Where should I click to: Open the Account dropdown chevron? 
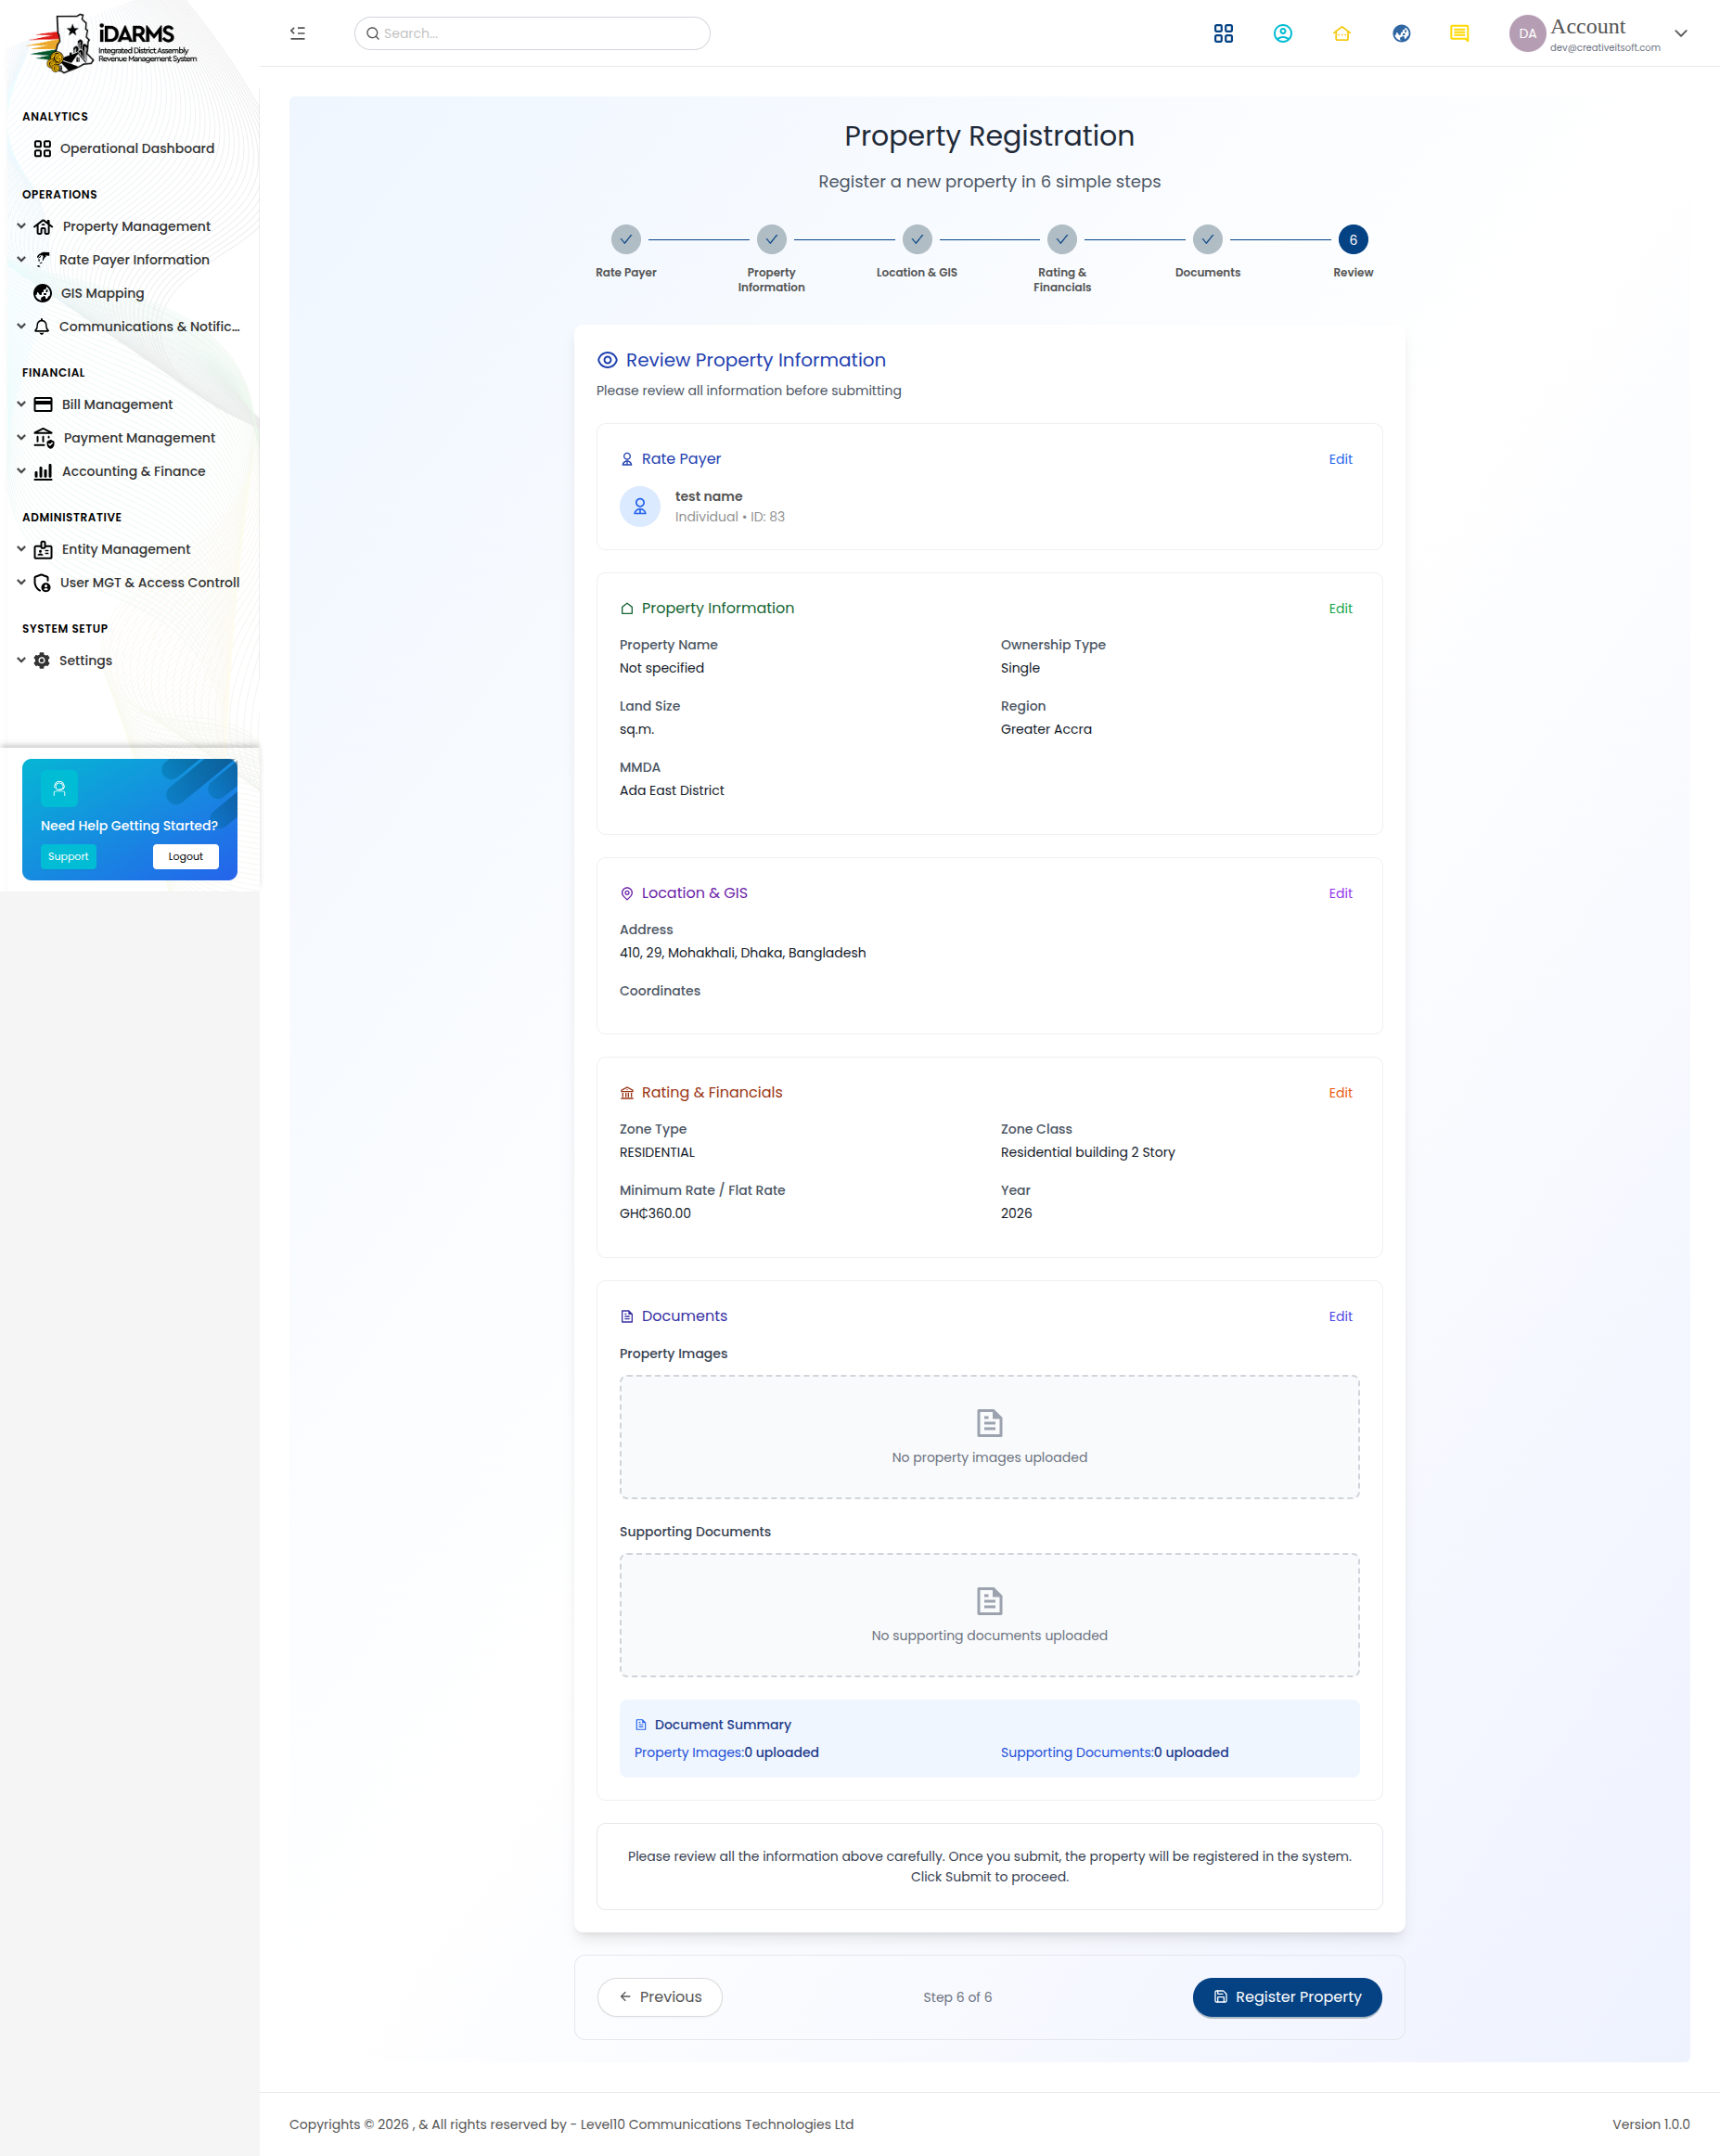pos(1680,33)
